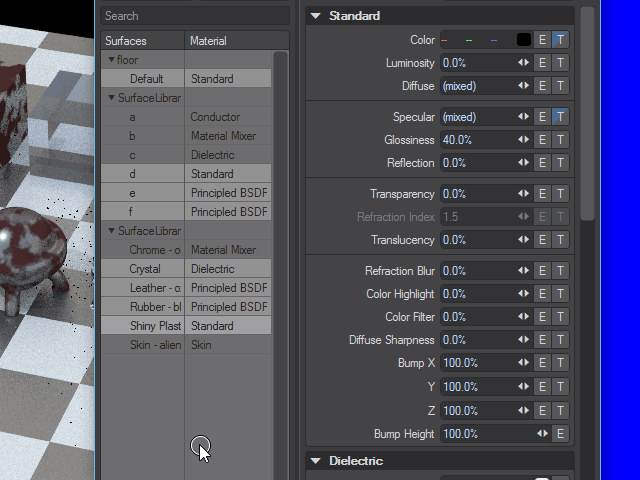Click Bump Height envelope E button
Image resolution: width=640 pixels, height=480 pixels.
560,434
